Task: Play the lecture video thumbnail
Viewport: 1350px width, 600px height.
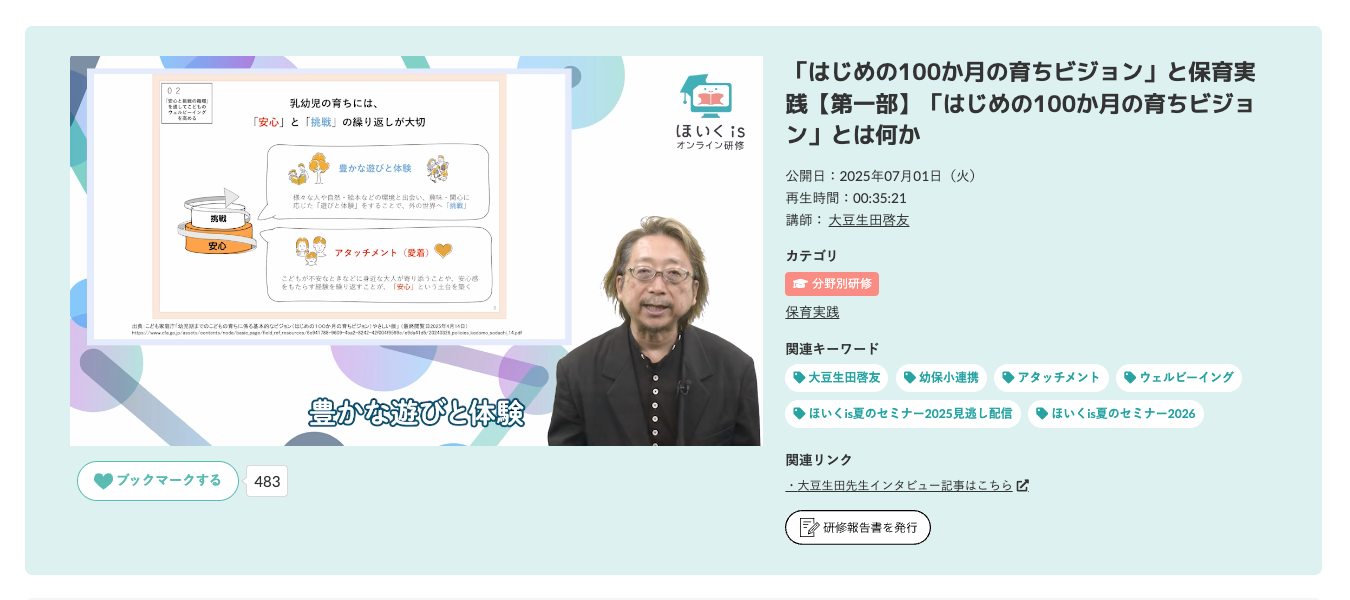Action: (416, 251)
